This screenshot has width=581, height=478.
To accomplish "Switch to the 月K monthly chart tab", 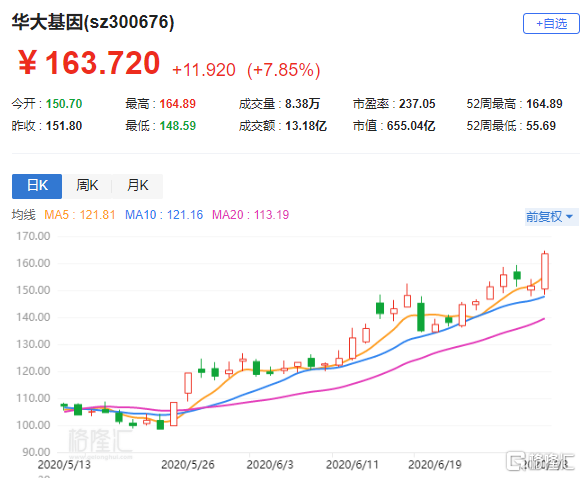I will click(137, 186).
